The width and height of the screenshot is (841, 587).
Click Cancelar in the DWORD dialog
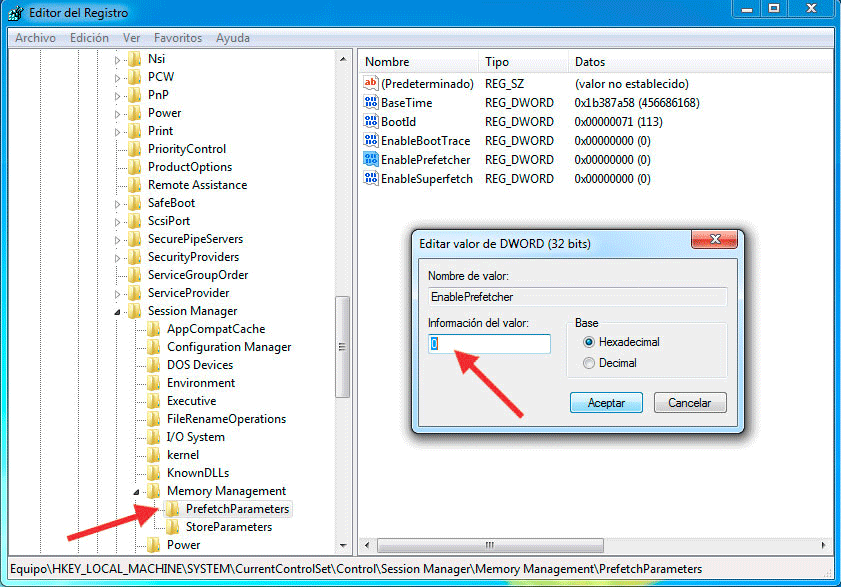click(x=690, y=402)
